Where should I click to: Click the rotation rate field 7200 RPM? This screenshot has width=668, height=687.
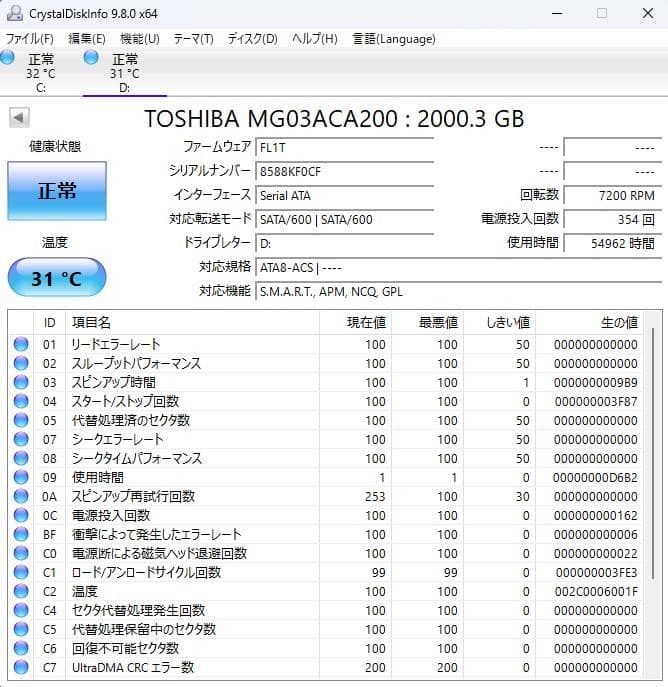coord(612,195)
